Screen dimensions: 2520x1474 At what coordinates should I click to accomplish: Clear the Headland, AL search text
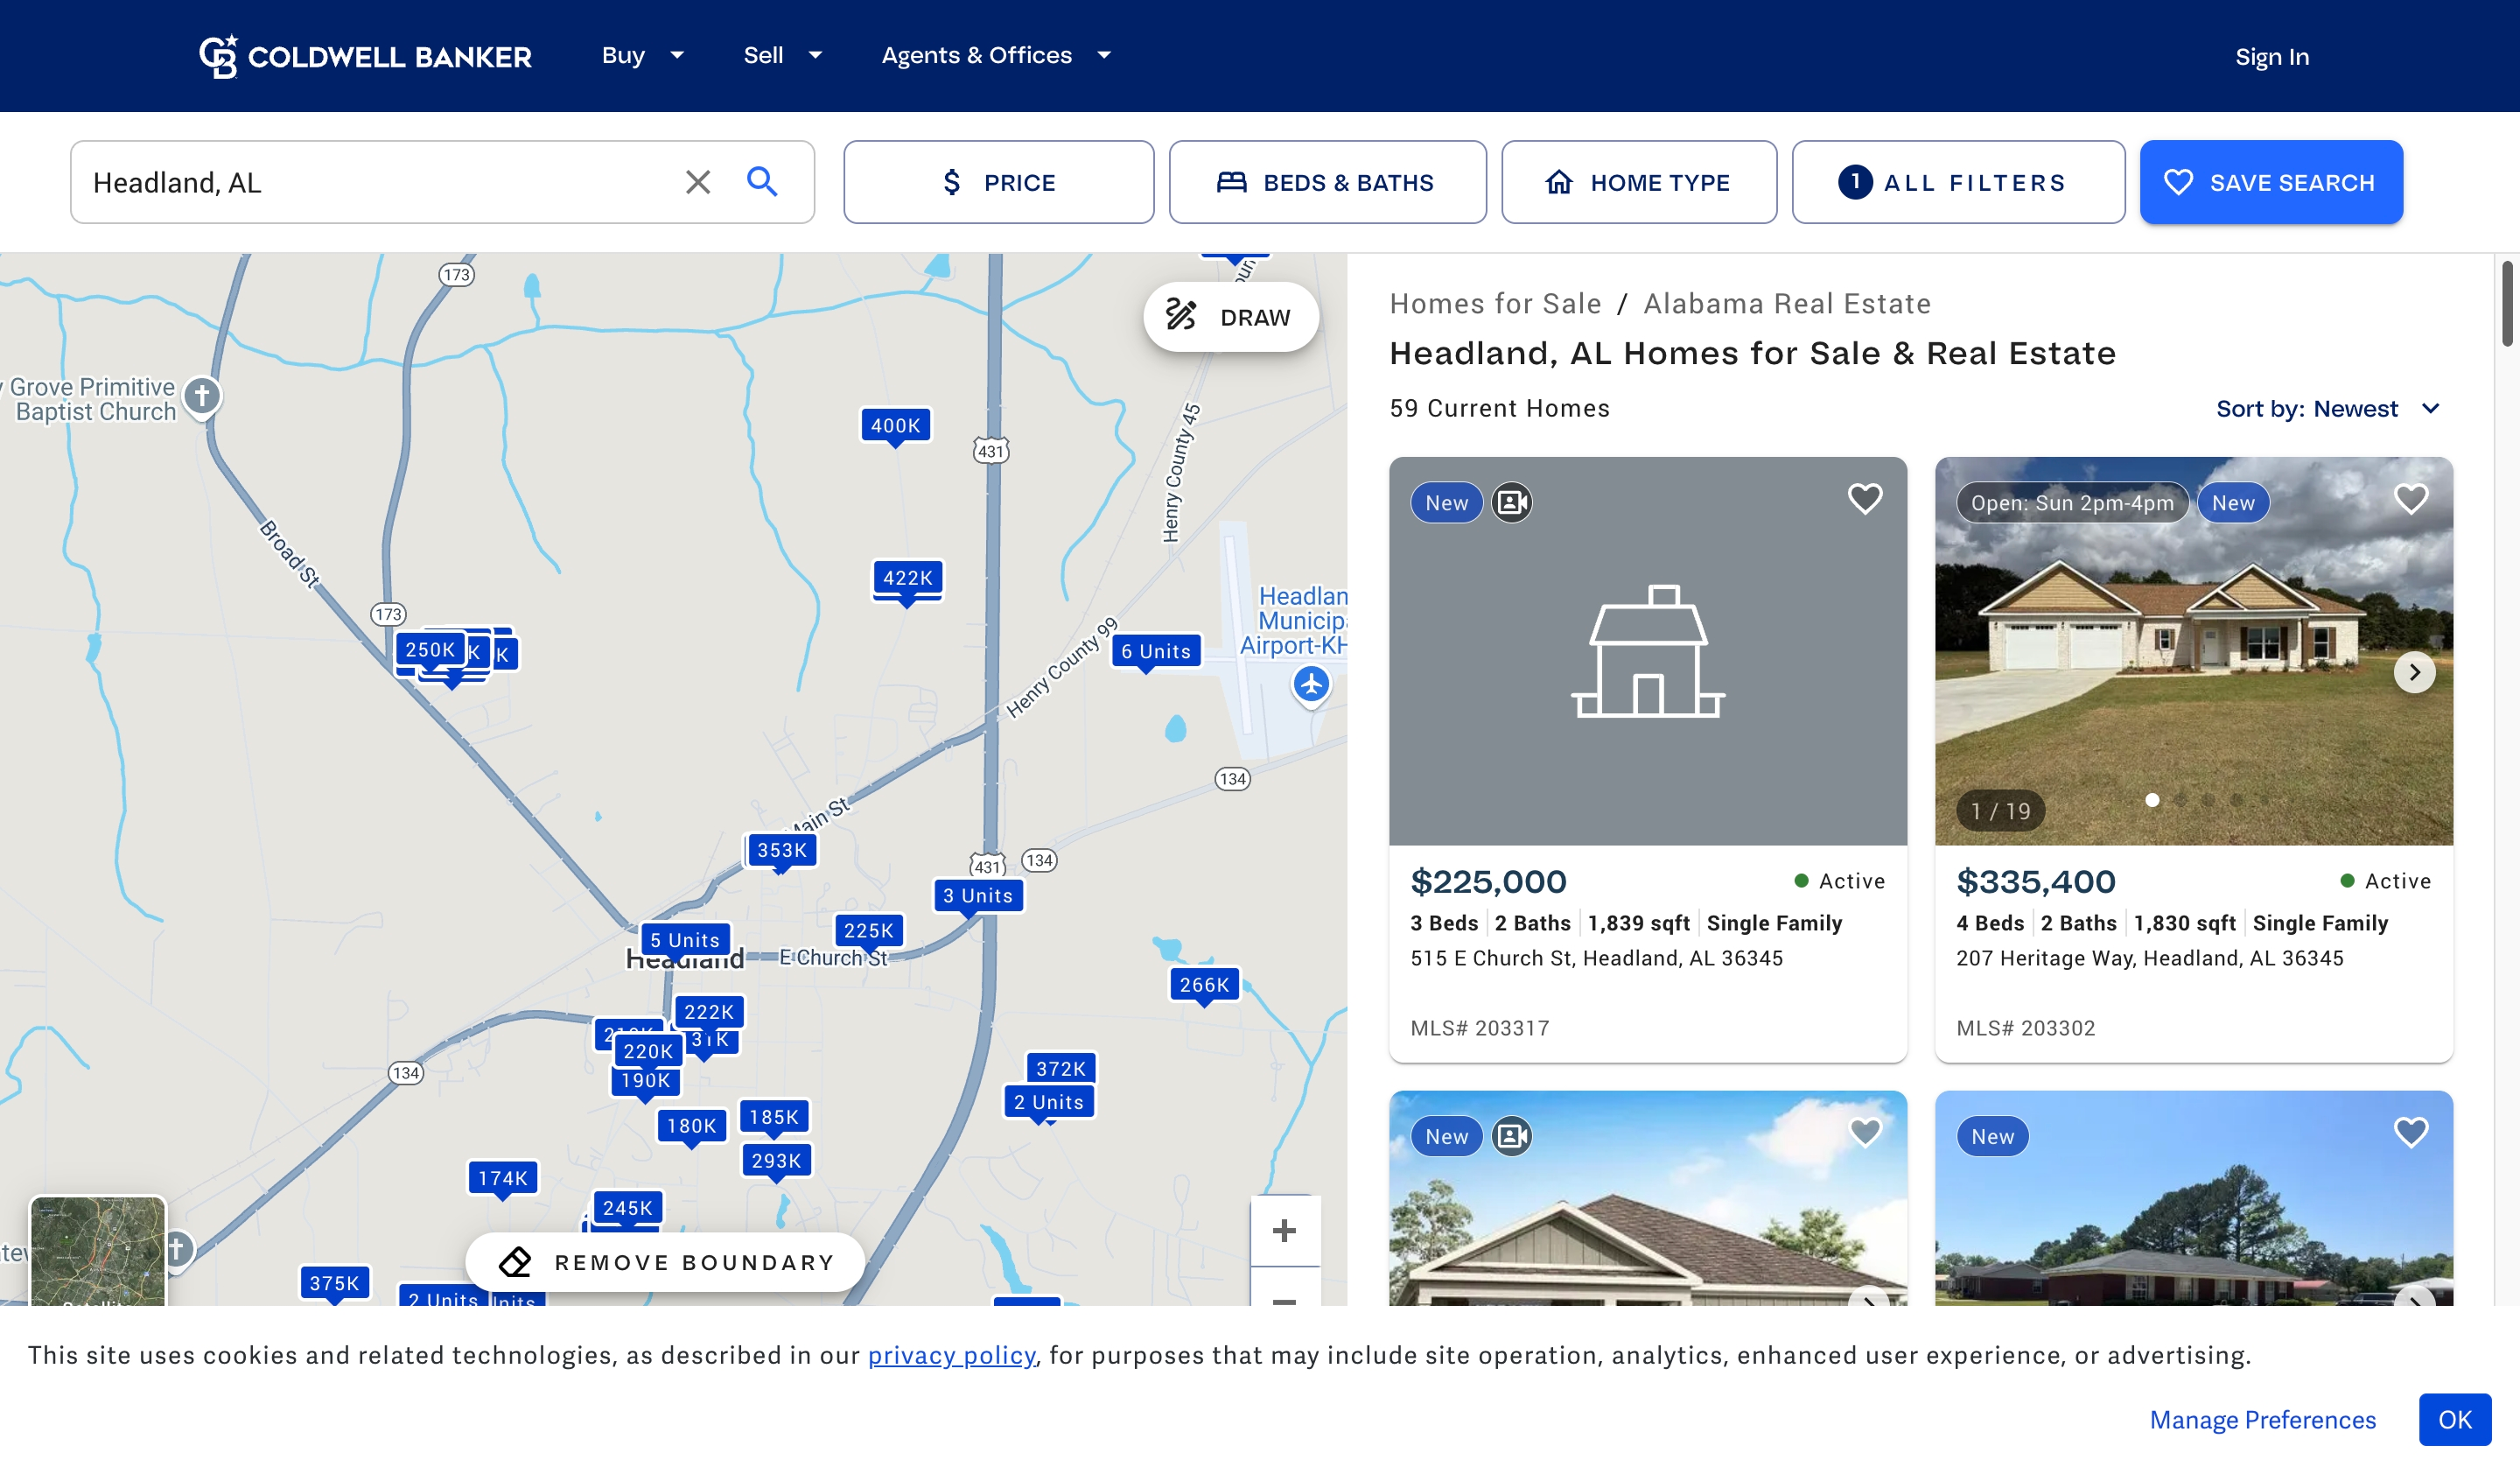pyautogui.click(x=697, y=182)
